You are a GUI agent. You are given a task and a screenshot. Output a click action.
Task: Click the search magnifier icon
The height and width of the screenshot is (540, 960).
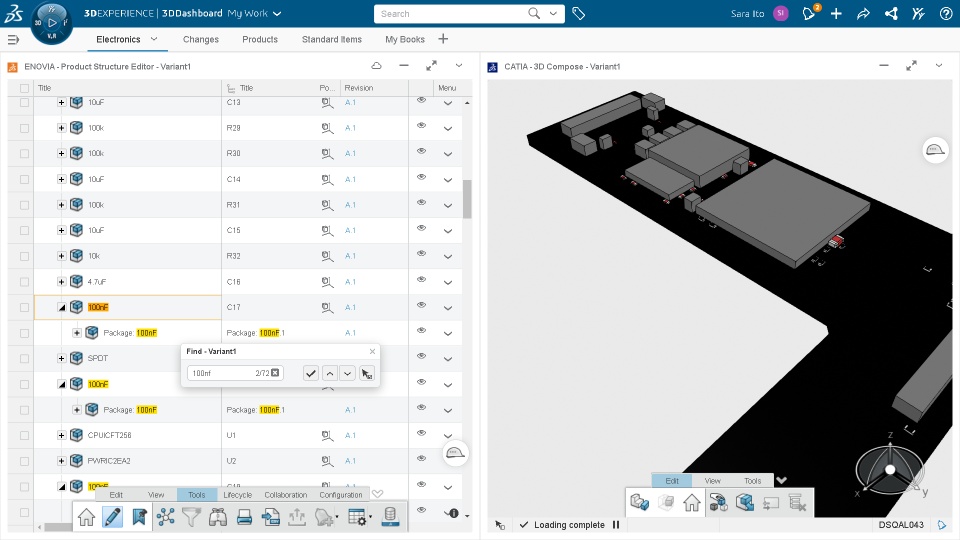tap(534, 13)
